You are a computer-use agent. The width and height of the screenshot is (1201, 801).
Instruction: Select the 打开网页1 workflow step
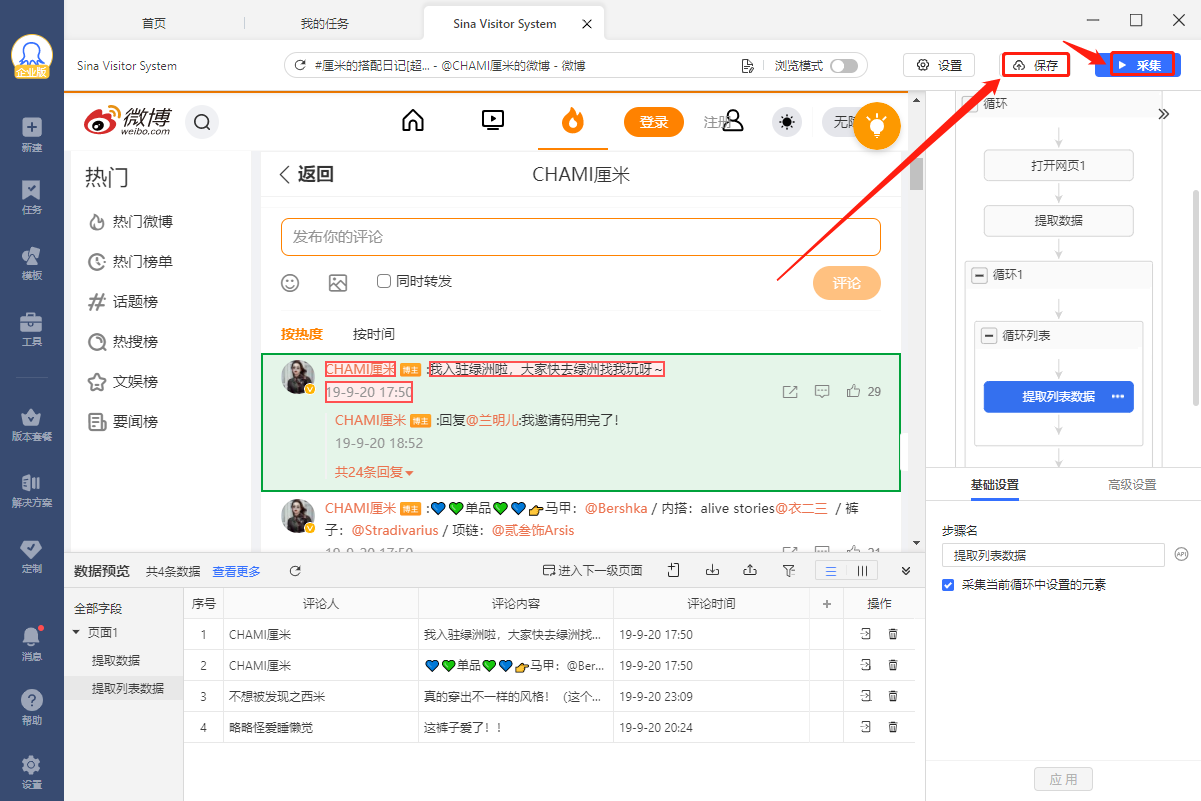pyautogui.click(x=1059, y=165)
